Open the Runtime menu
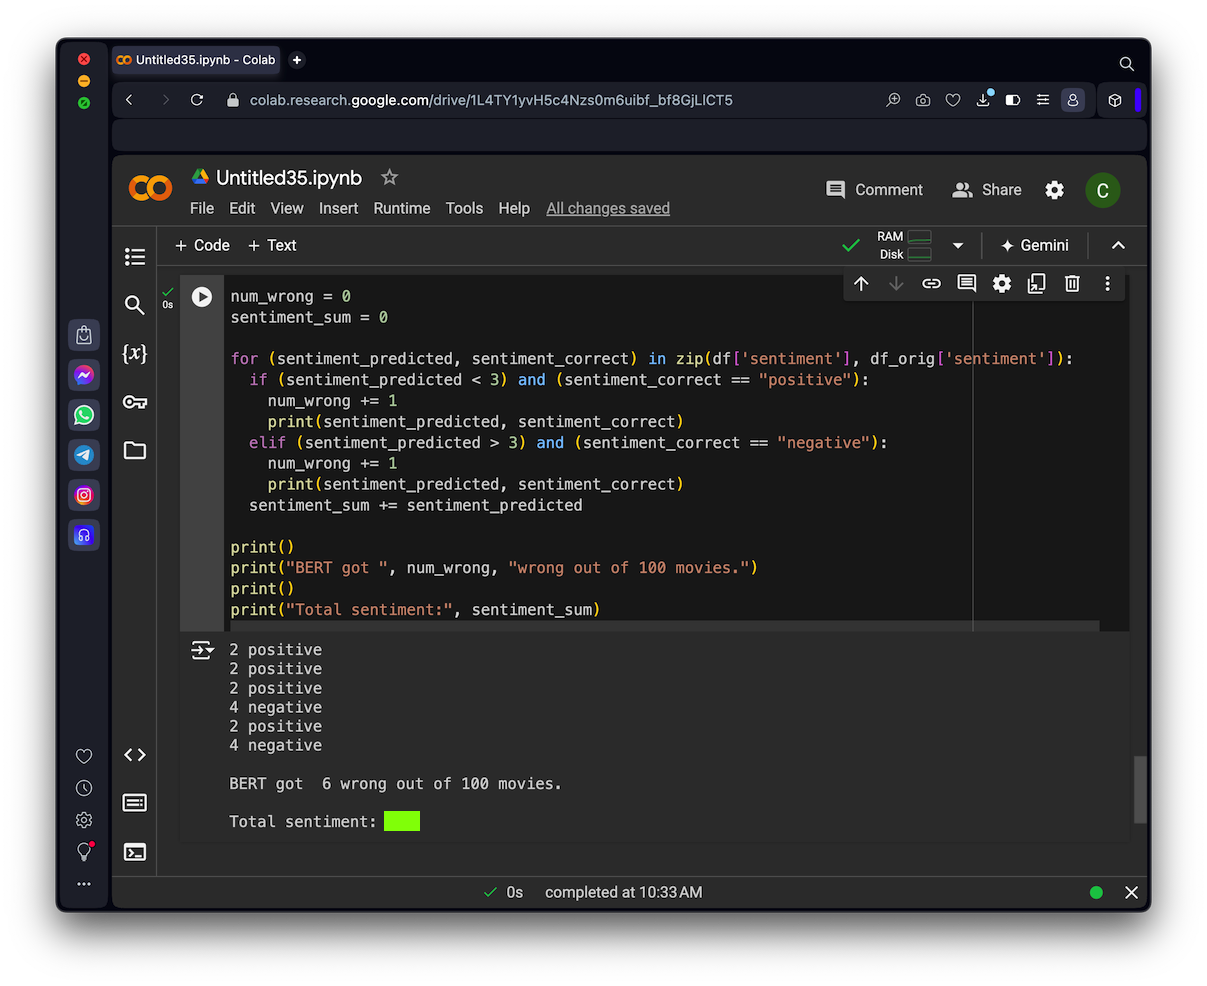Screen dimensions: 1207x986 tap(401, 208)
